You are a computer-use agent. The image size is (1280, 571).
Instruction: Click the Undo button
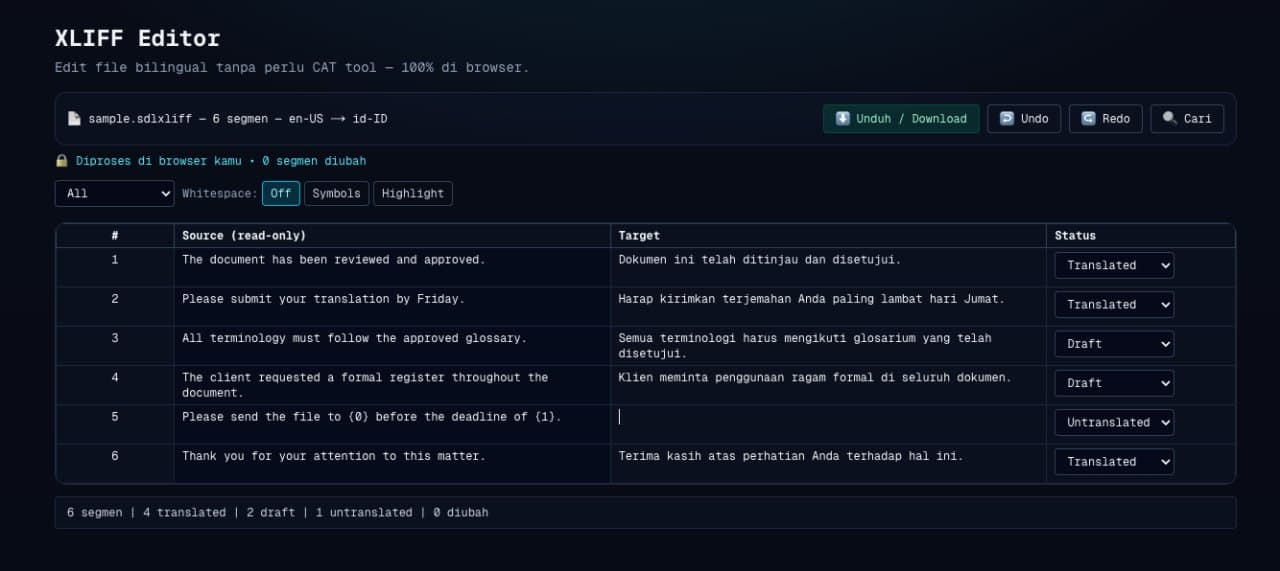click(1024, 119)
